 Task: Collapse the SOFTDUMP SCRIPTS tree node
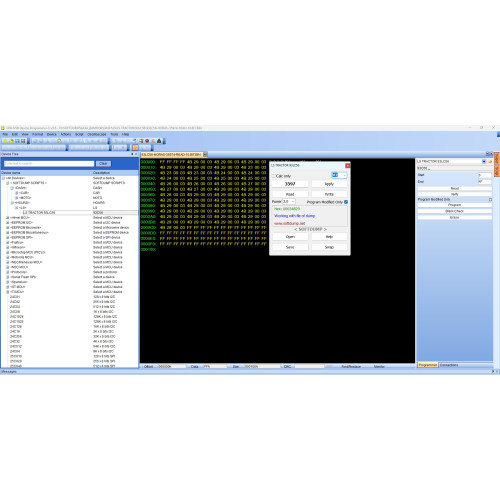click(x=8, y=183)
